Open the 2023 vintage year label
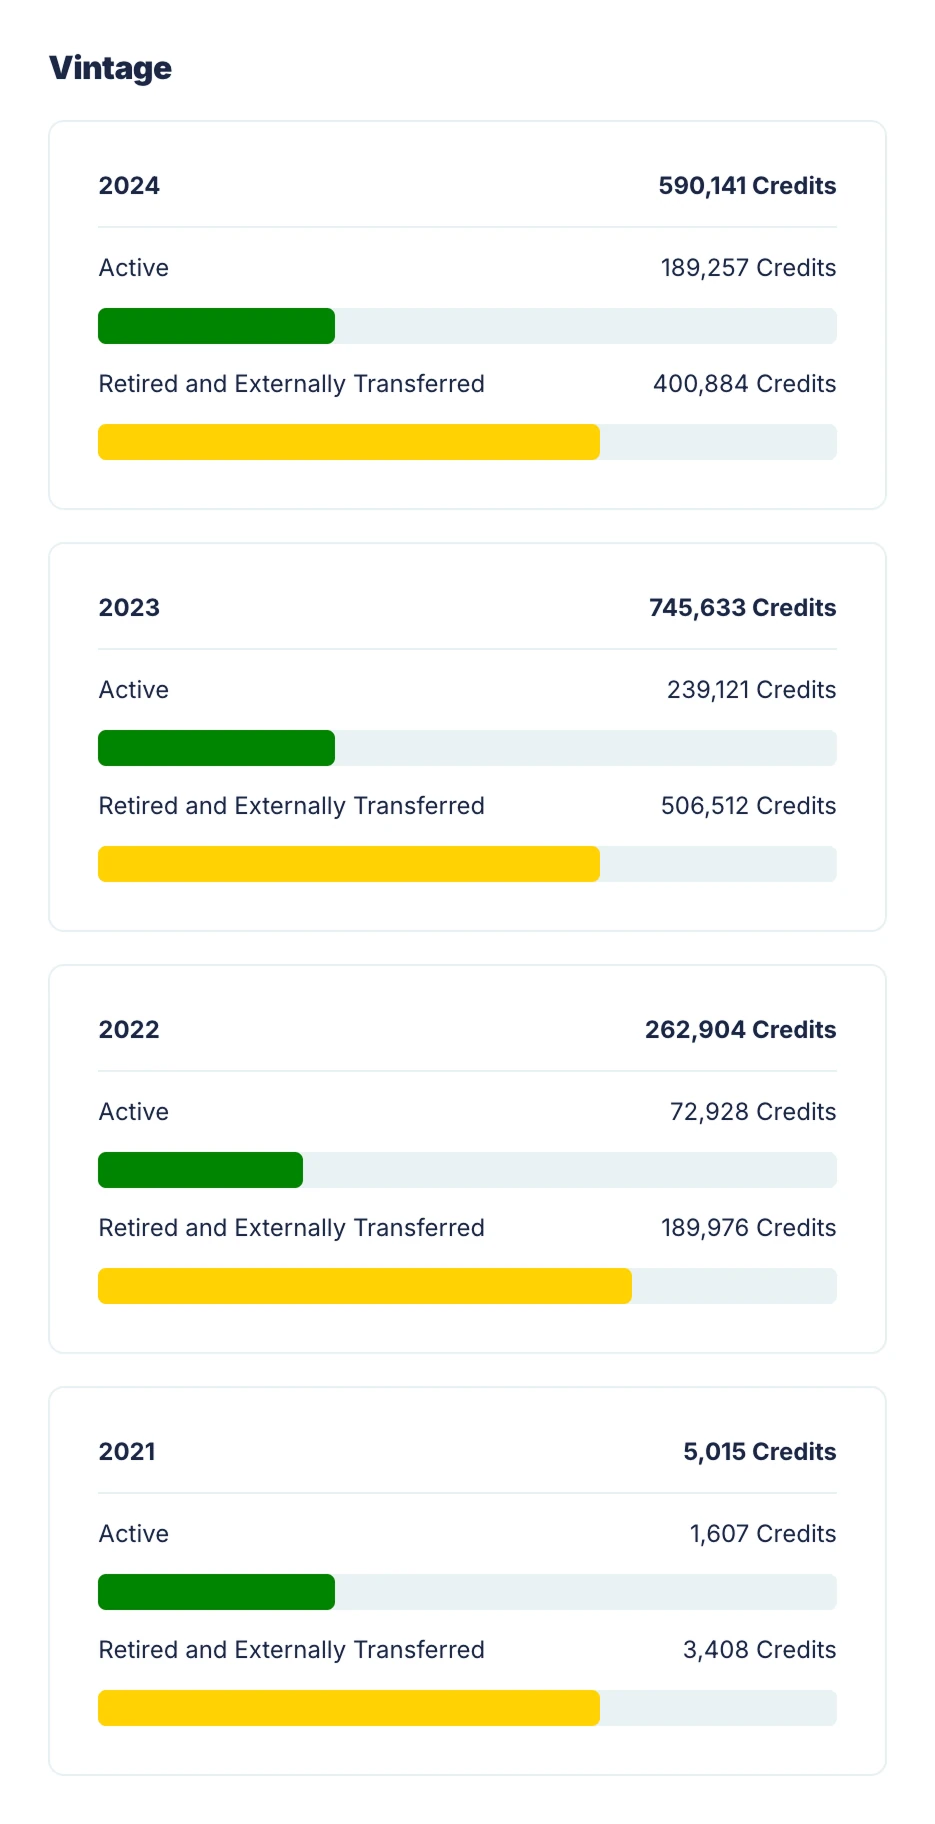This screenshot has width=935, height=1824. click(x=129, y=608)
